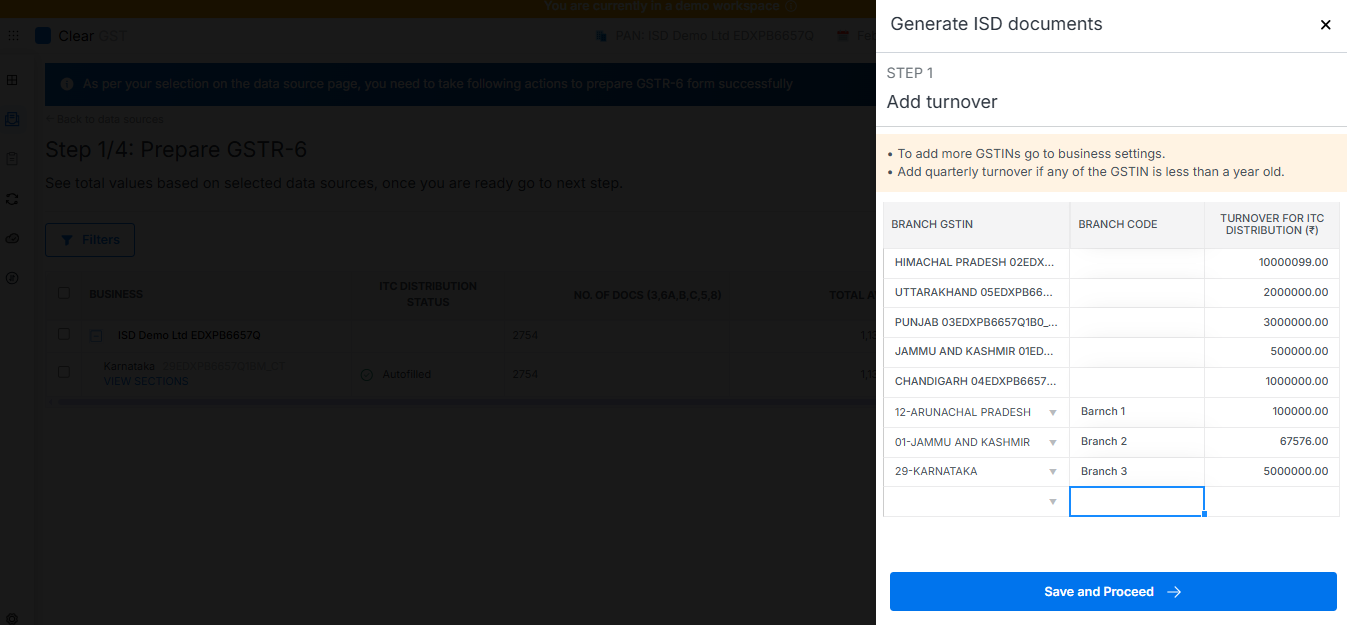Click the empty turnover cell in last row
The height and width of the screenshot is (625, 1347).
tap(1272, 502)
